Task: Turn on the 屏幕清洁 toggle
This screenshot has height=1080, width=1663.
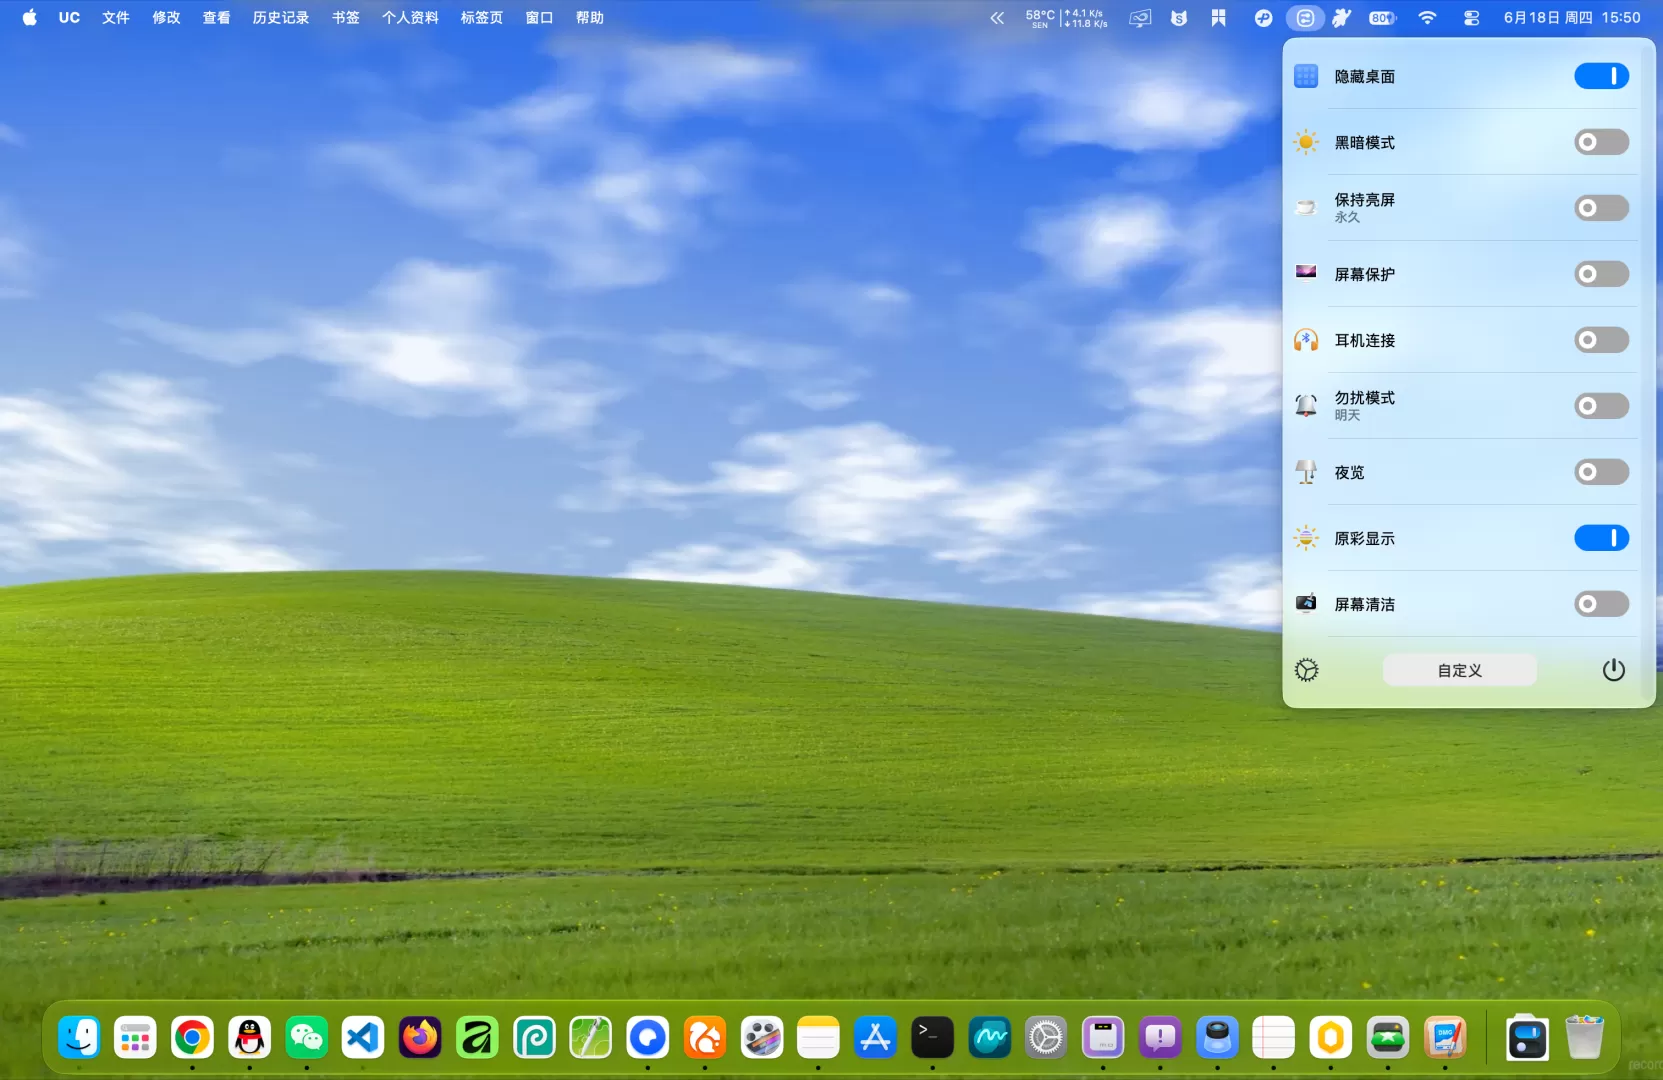Action: [1601, 604]
